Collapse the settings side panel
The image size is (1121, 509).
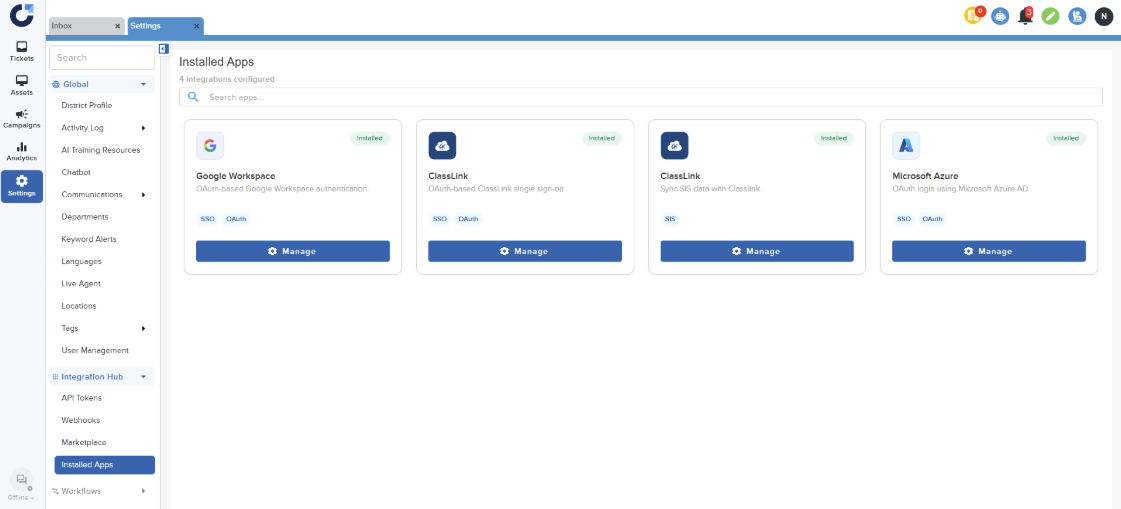(x=164, y=48)
